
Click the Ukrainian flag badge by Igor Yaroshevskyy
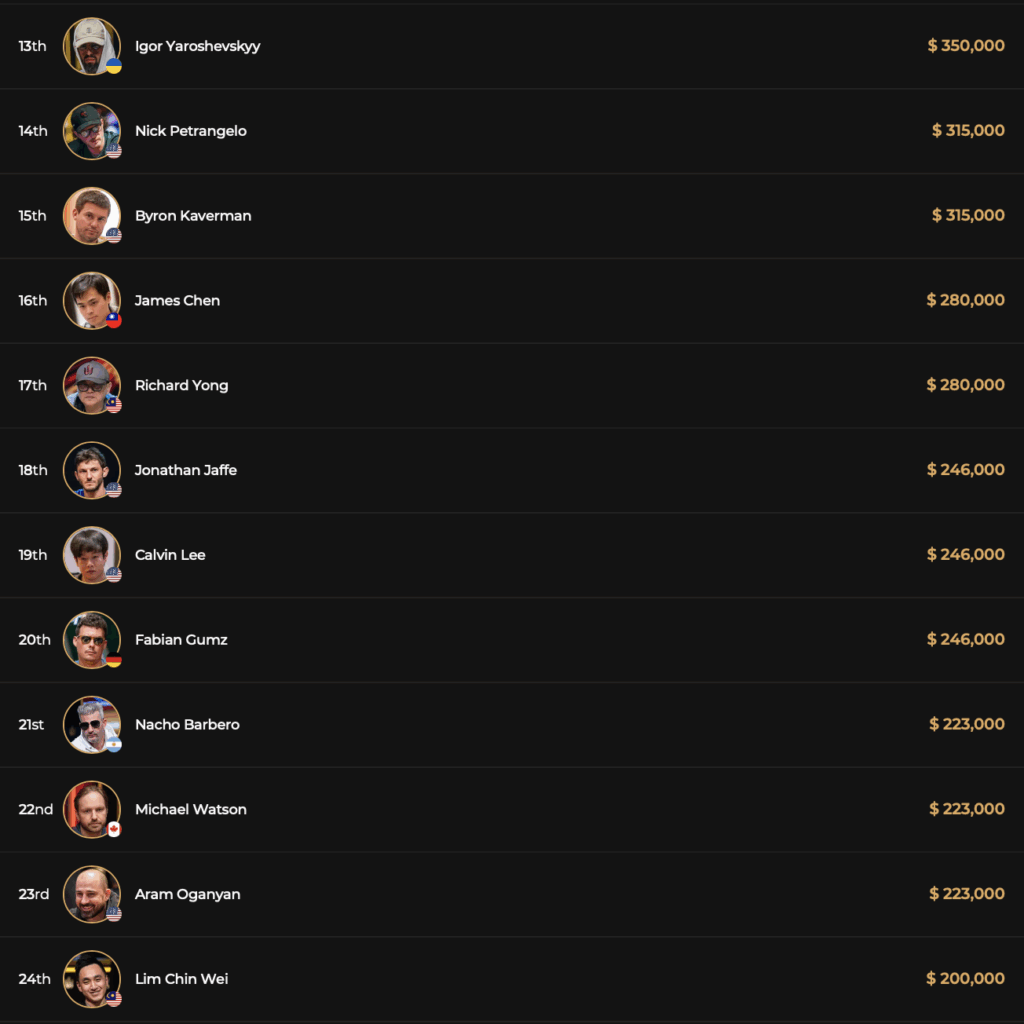[x=114, y=66]
